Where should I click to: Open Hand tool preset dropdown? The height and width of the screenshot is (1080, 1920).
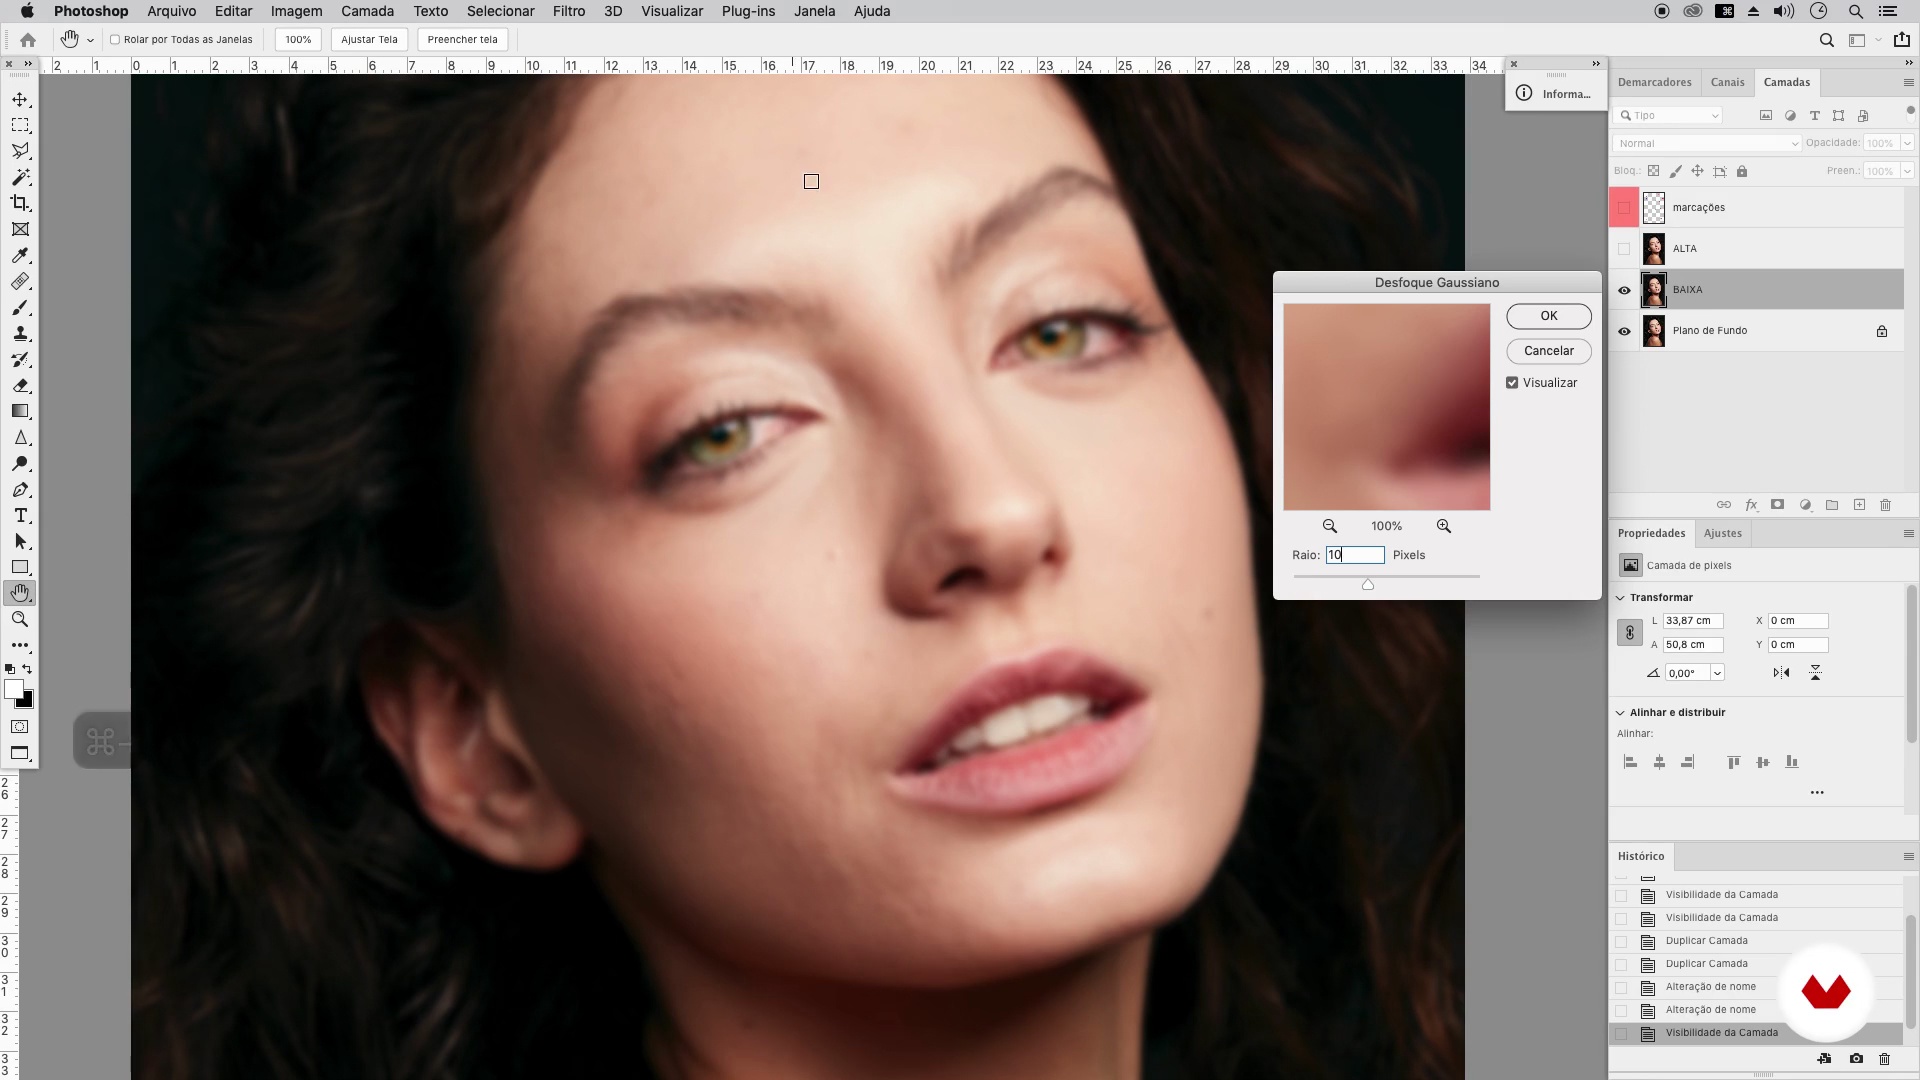[90, 40]
